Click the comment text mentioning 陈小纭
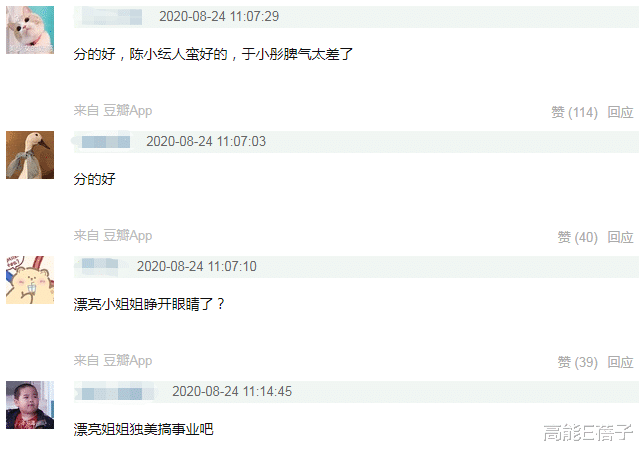642x453 pixels. (x=213, y=54)
